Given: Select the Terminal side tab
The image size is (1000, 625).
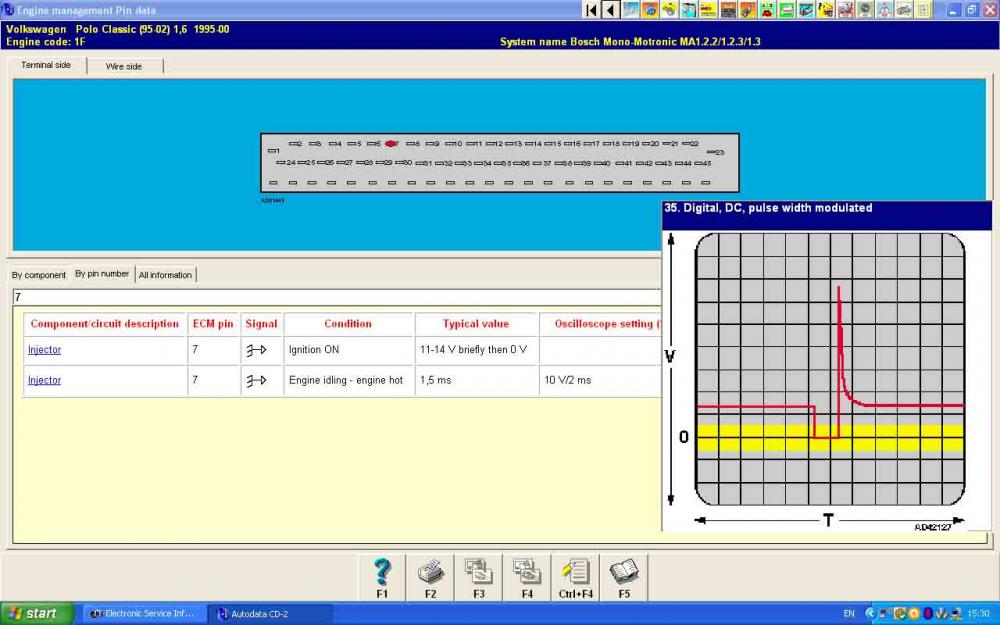Looking at the screenshot, I should [46, 65].
